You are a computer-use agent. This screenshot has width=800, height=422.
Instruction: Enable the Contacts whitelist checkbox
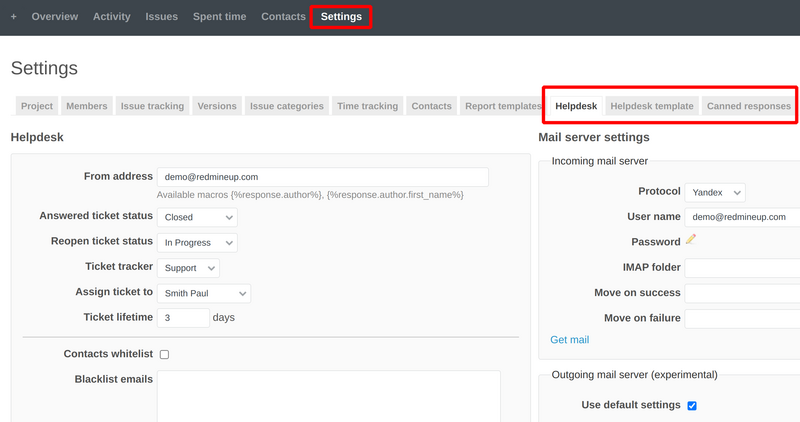[164, 354]
